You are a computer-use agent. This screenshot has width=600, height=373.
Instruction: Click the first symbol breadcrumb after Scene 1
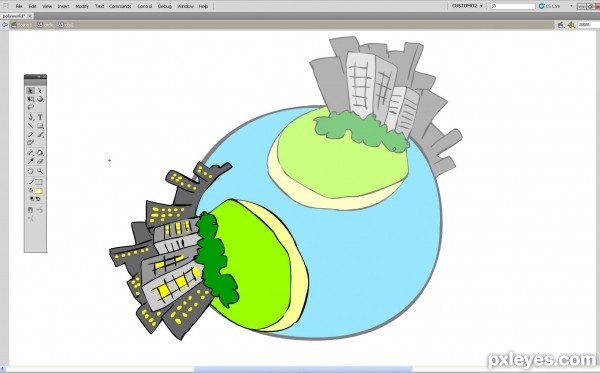point(45,25)
